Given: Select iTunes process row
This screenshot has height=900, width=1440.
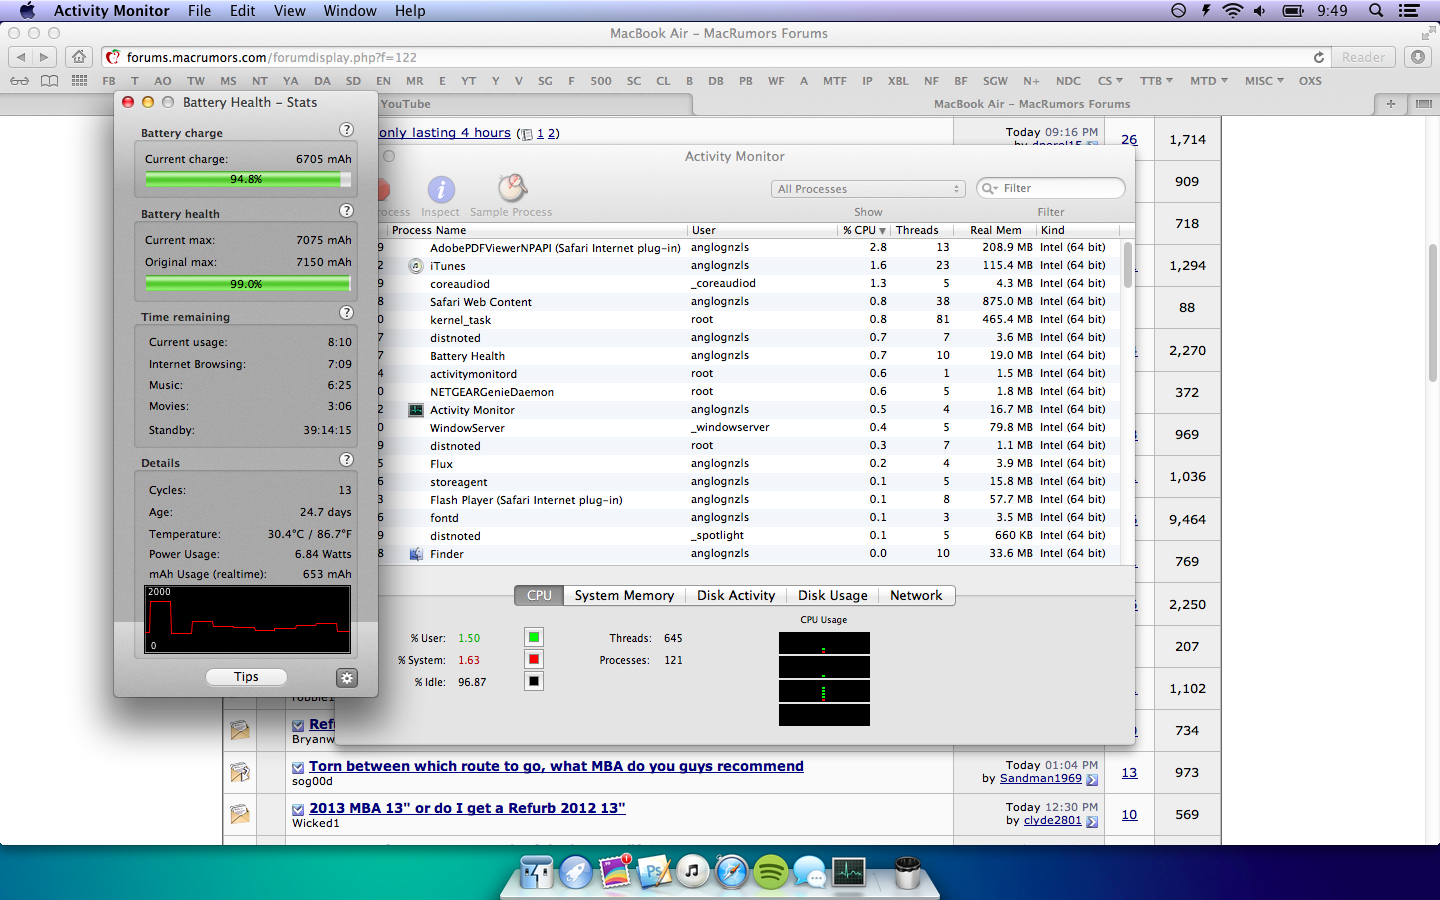Looking at the screenshot, I should coord(748,266).
